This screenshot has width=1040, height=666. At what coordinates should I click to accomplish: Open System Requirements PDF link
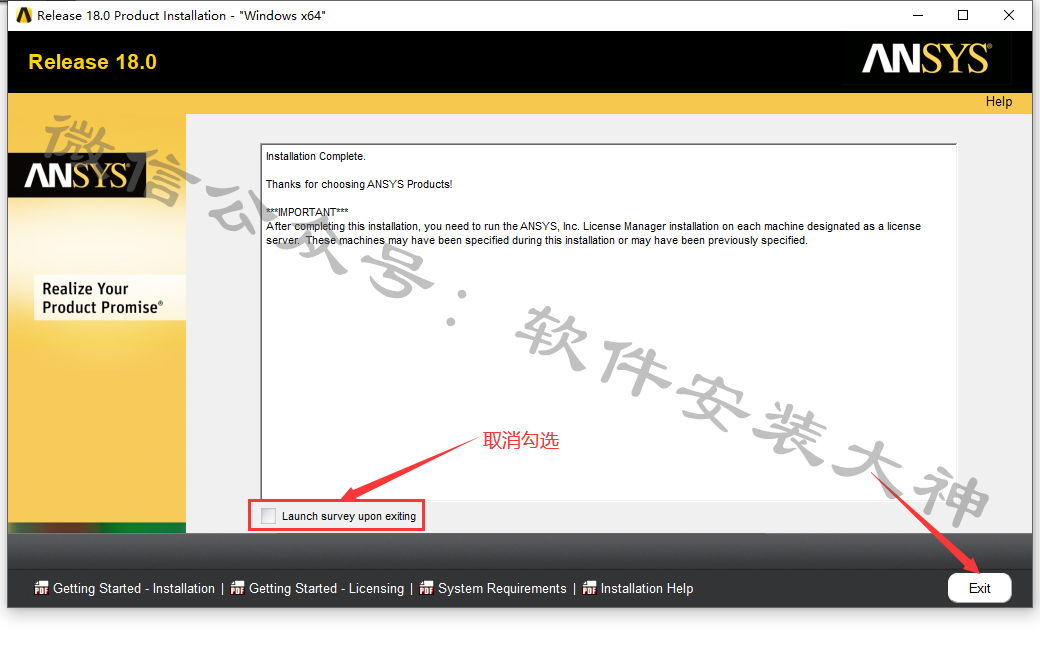pyautogui.click(x=502, y=588)
